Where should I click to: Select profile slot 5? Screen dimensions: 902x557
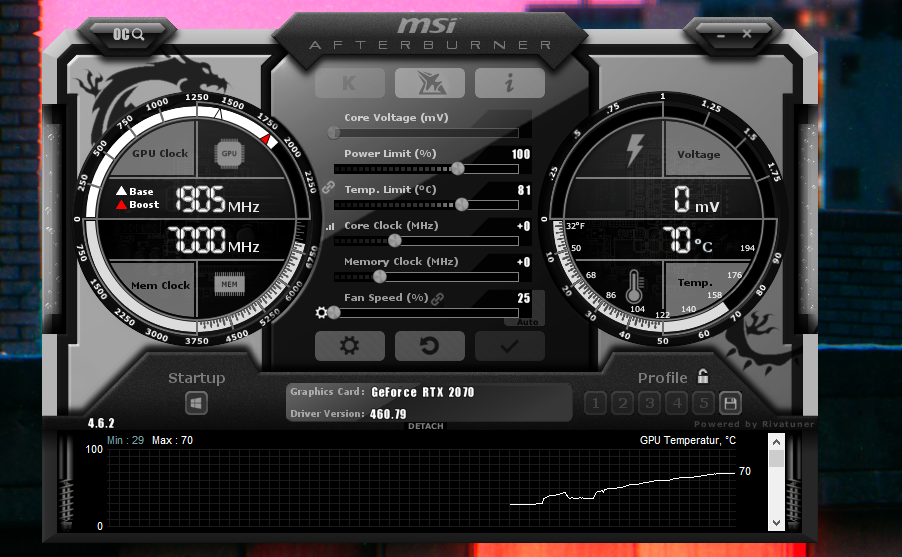[x=704, y=403]
